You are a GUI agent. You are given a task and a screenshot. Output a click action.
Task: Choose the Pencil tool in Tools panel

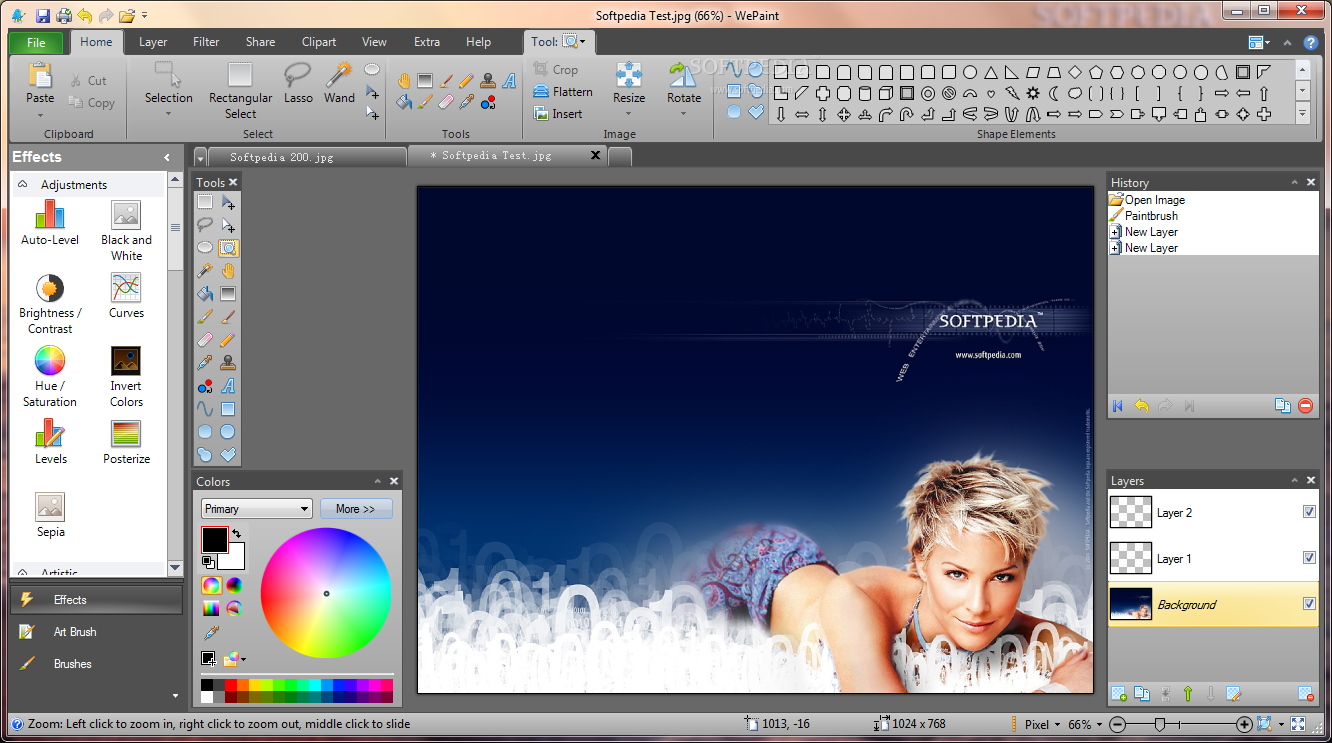click(x=228, y=340)
